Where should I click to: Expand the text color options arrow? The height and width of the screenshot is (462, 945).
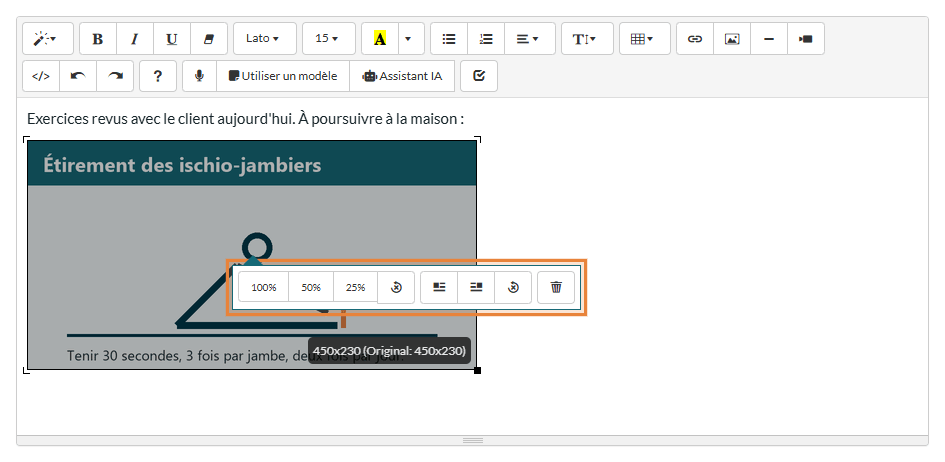pos(410,39)
